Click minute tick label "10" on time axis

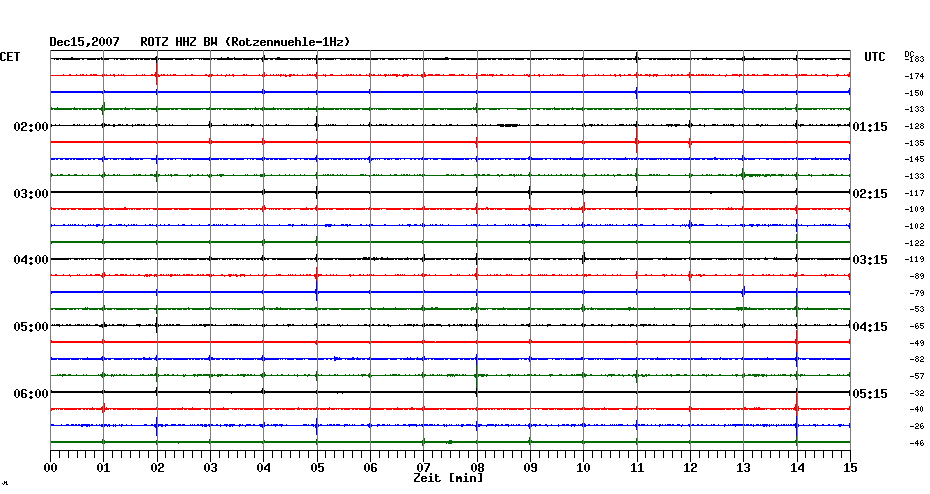tap(584, 468)
